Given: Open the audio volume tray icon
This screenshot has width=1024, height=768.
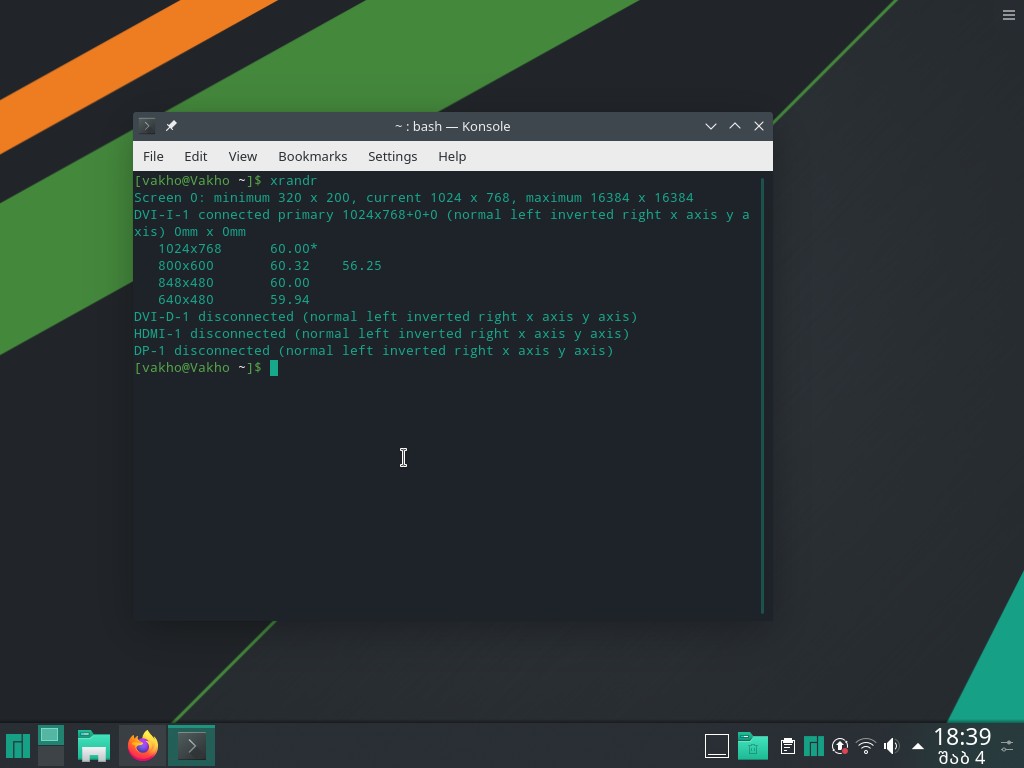Looking at the screenshot, I should (x=891, y=746).
